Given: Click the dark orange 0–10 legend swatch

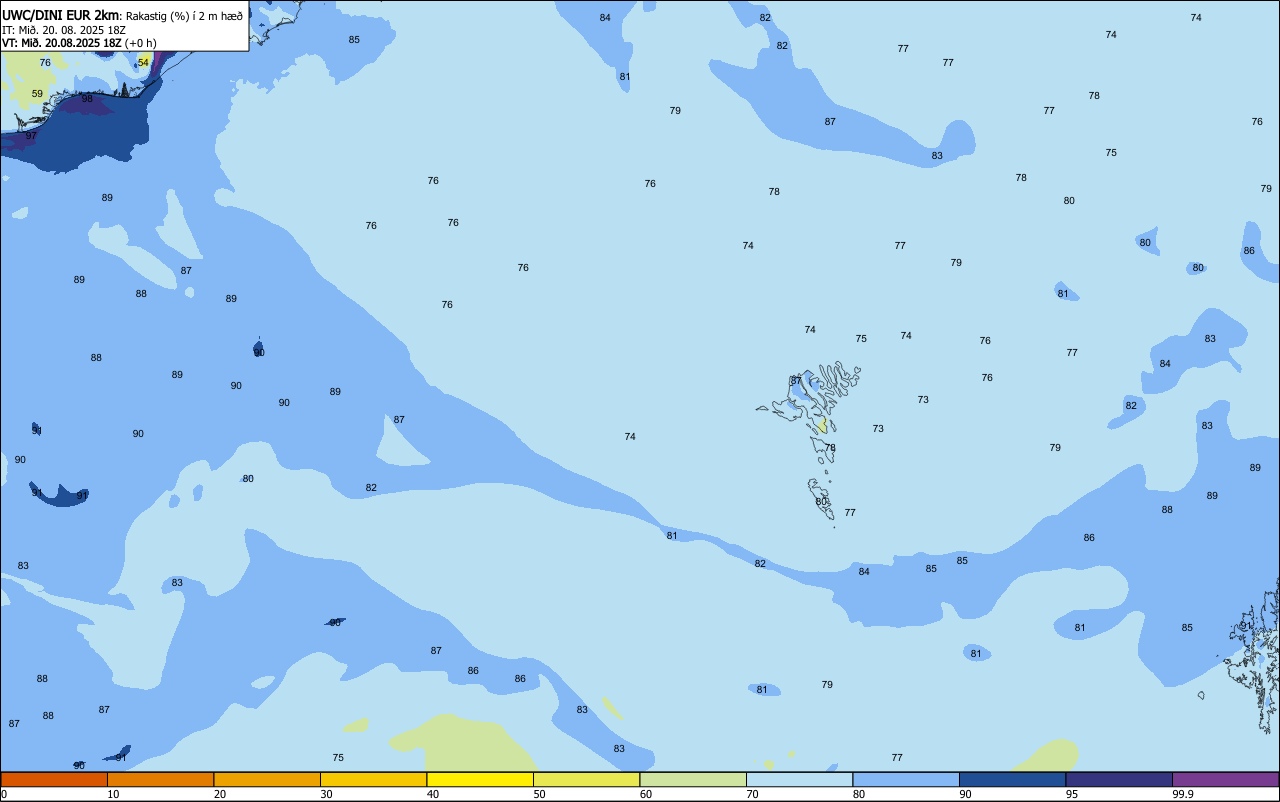Looking at the screenshot, I should coord(54,779).
